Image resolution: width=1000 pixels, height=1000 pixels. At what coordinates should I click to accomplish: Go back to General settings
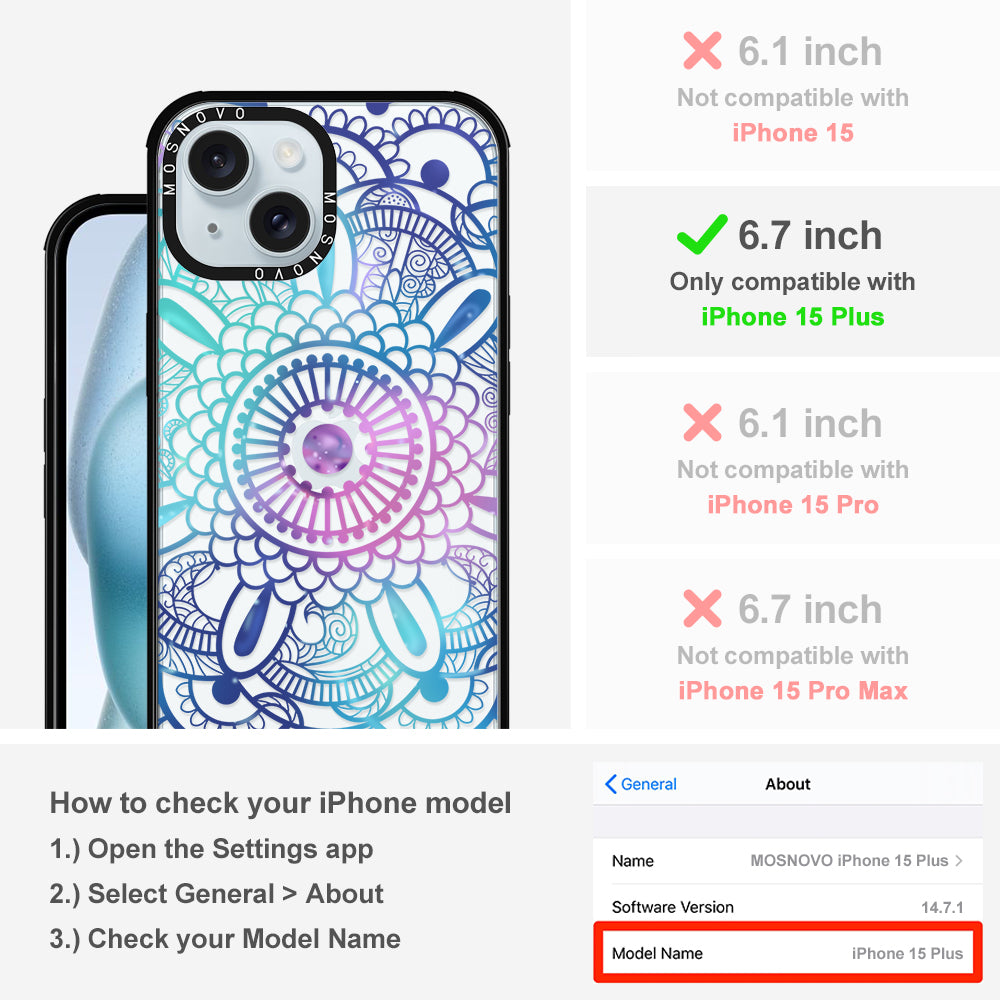[x=641, y=784]
